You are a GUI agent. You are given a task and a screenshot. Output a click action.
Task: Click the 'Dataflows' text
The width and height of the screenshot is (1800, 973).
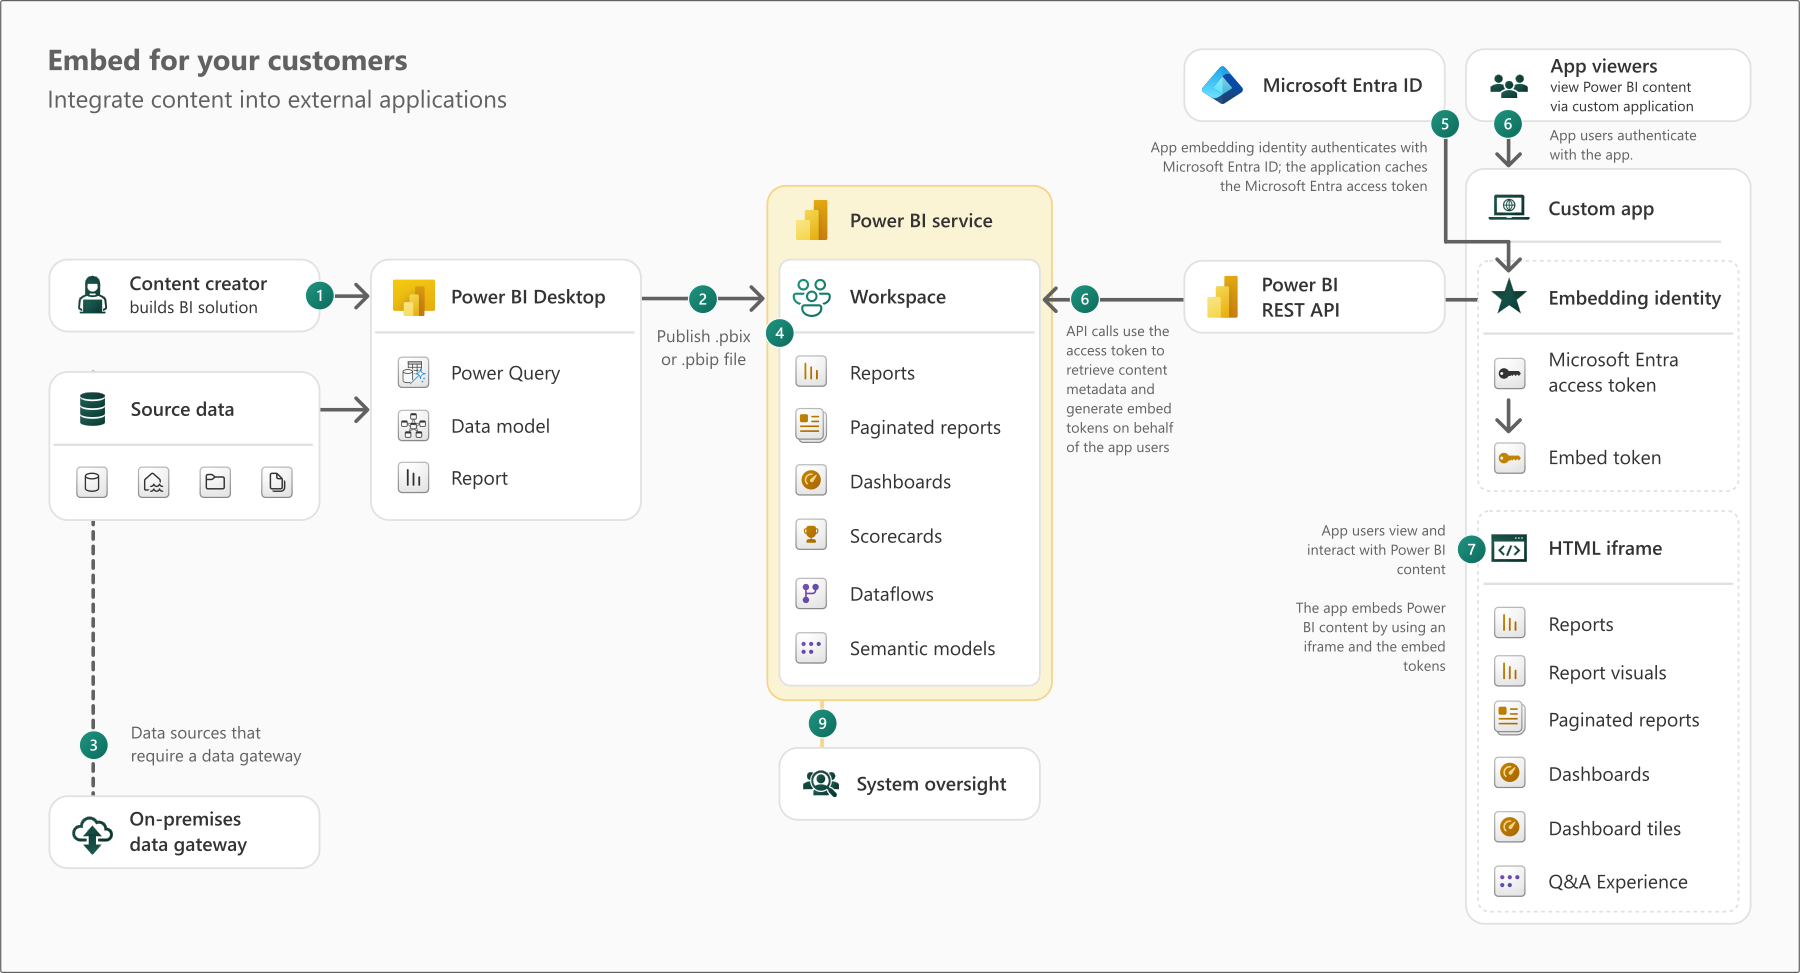click(x=891, y=594)
